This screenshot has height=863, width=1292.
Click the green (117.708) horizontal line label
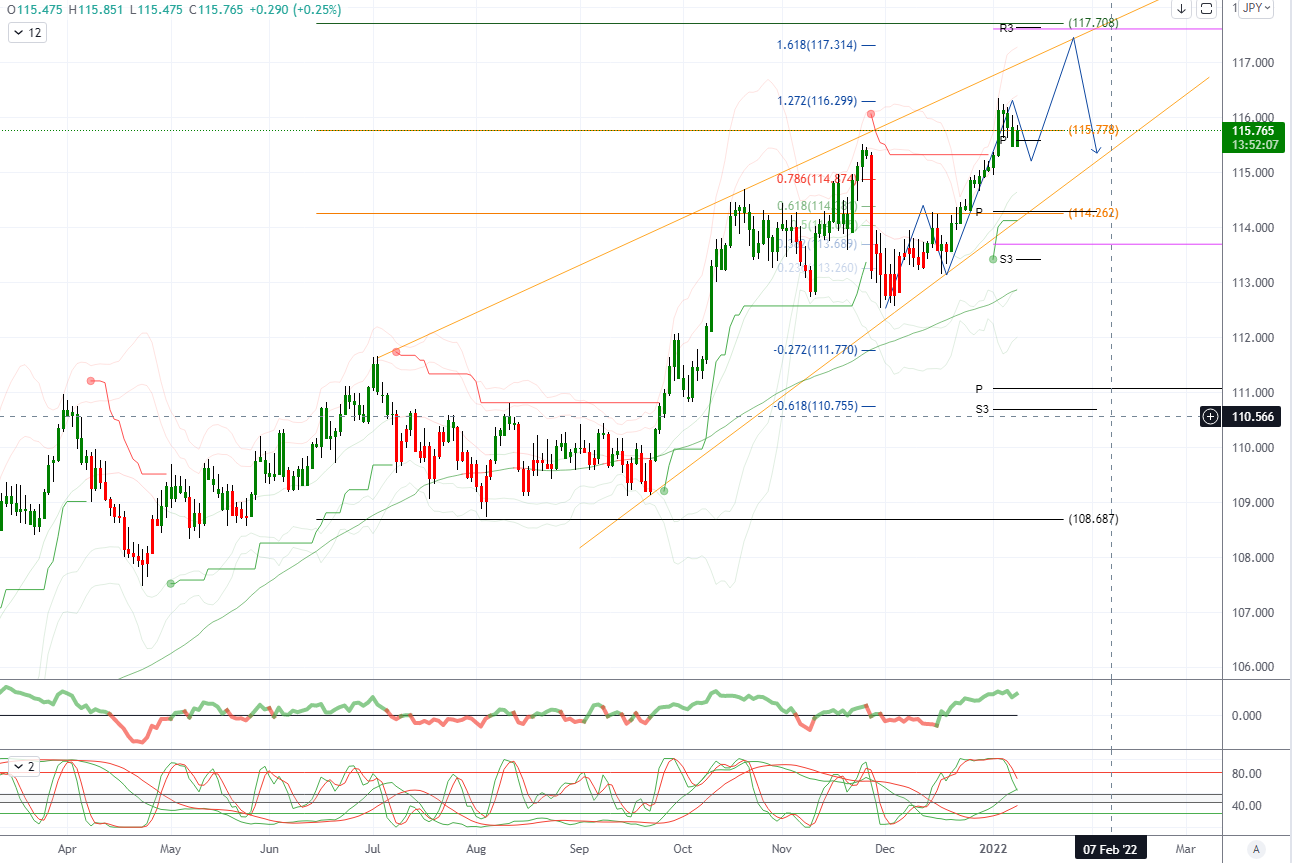pyautogui.click(x=1092, y=22)
